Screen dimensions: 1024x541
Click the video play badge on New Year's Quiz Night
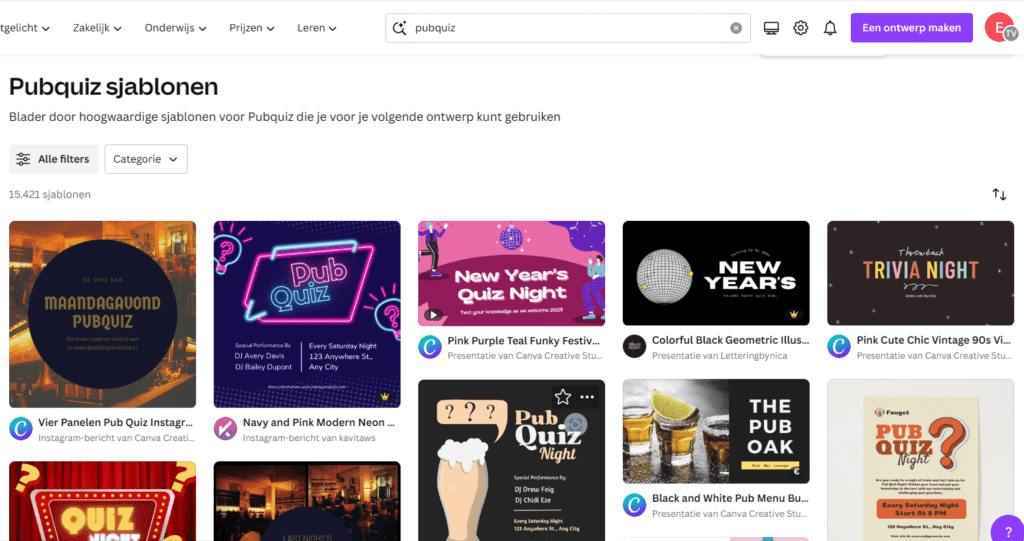[432, 315]
